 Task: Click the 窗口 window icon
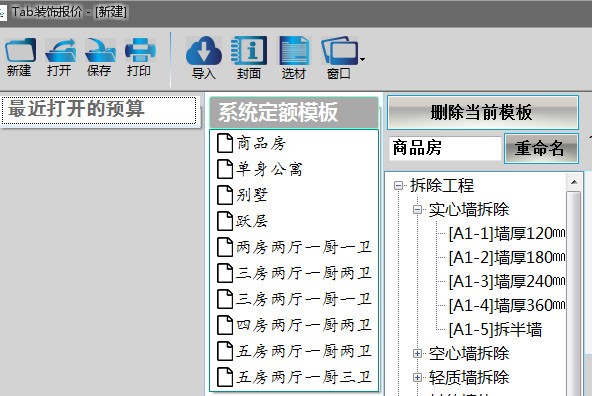coord(339,51)
